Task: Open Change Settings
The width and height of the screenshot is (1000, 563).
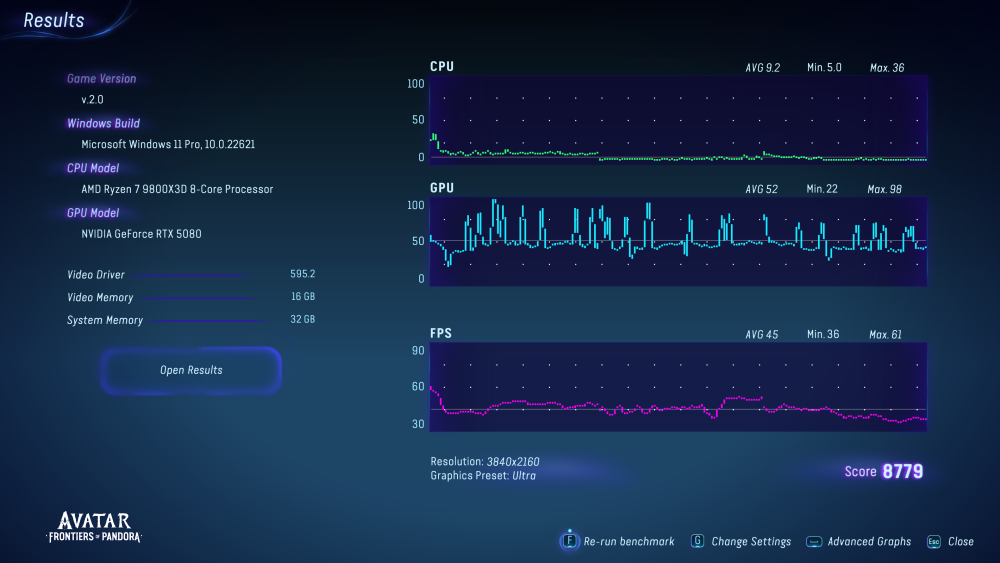Action: (751, 541)
